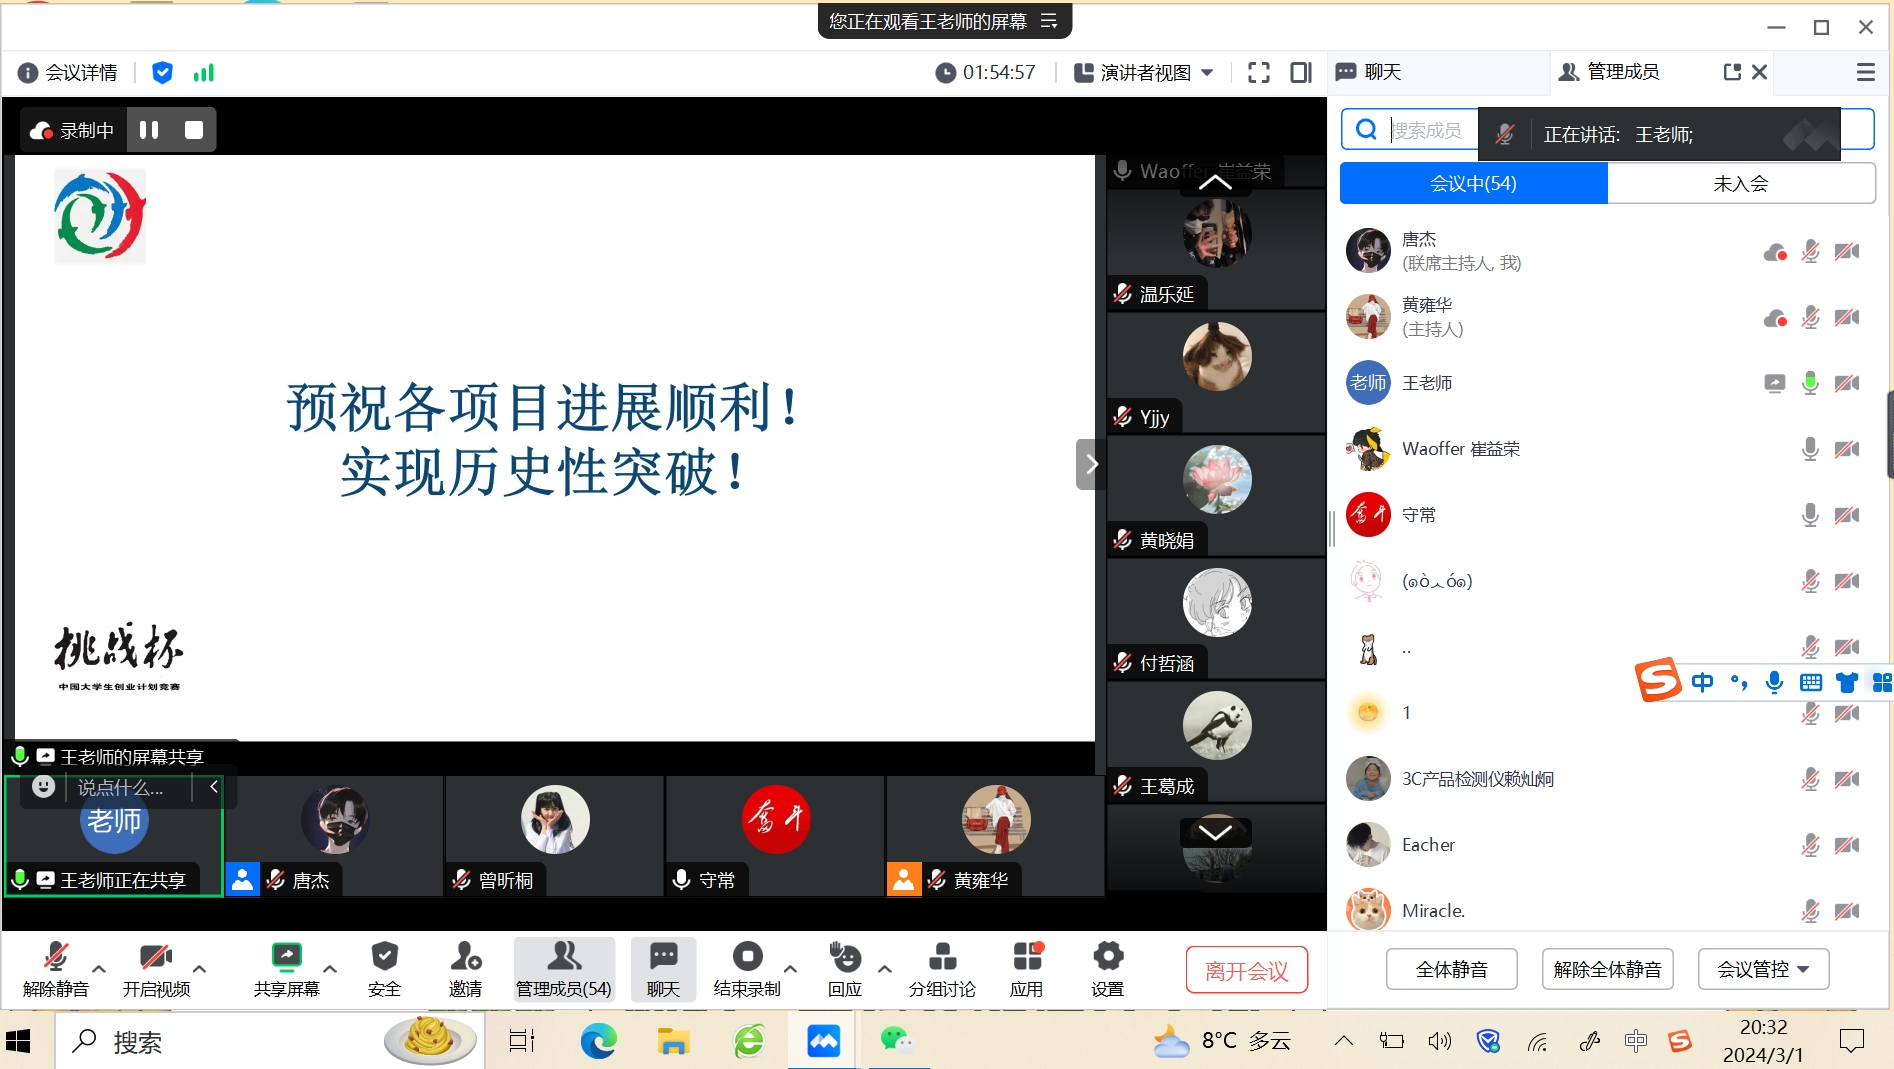Click Mute All (全体静音) button

(1451, 969)
